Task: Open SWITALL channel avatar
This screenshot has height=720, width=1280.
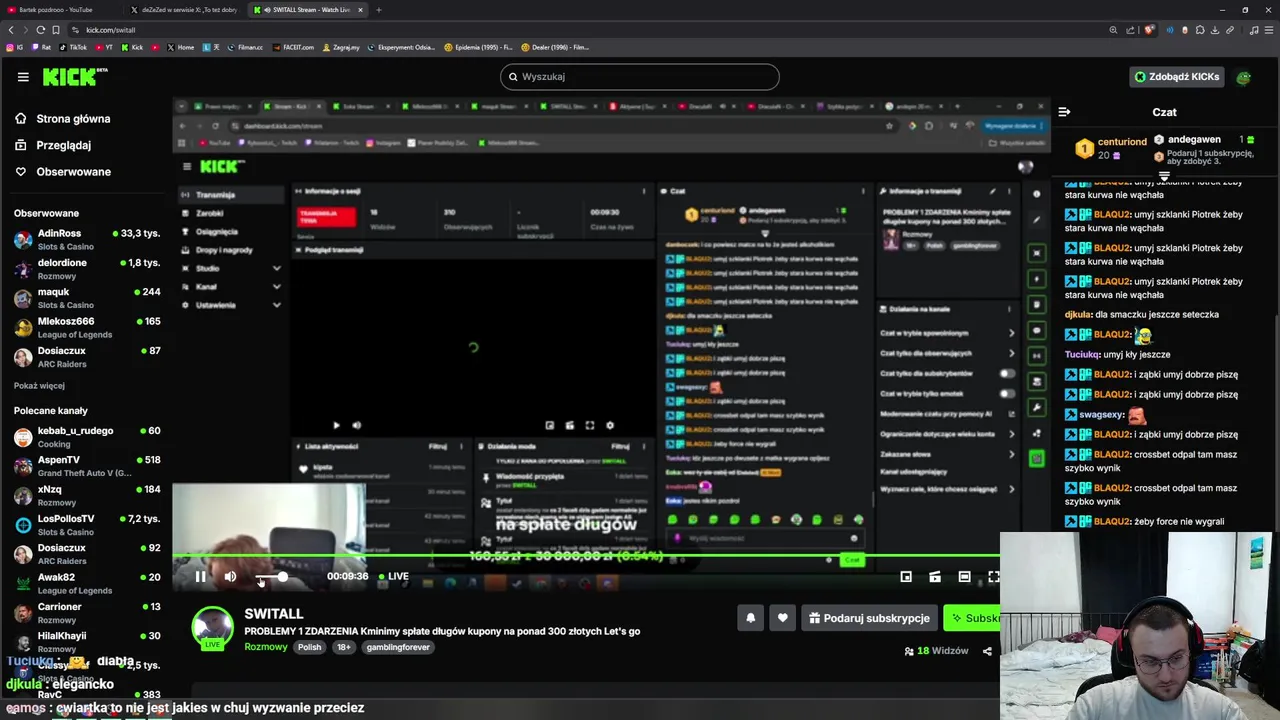Action: 212,627
